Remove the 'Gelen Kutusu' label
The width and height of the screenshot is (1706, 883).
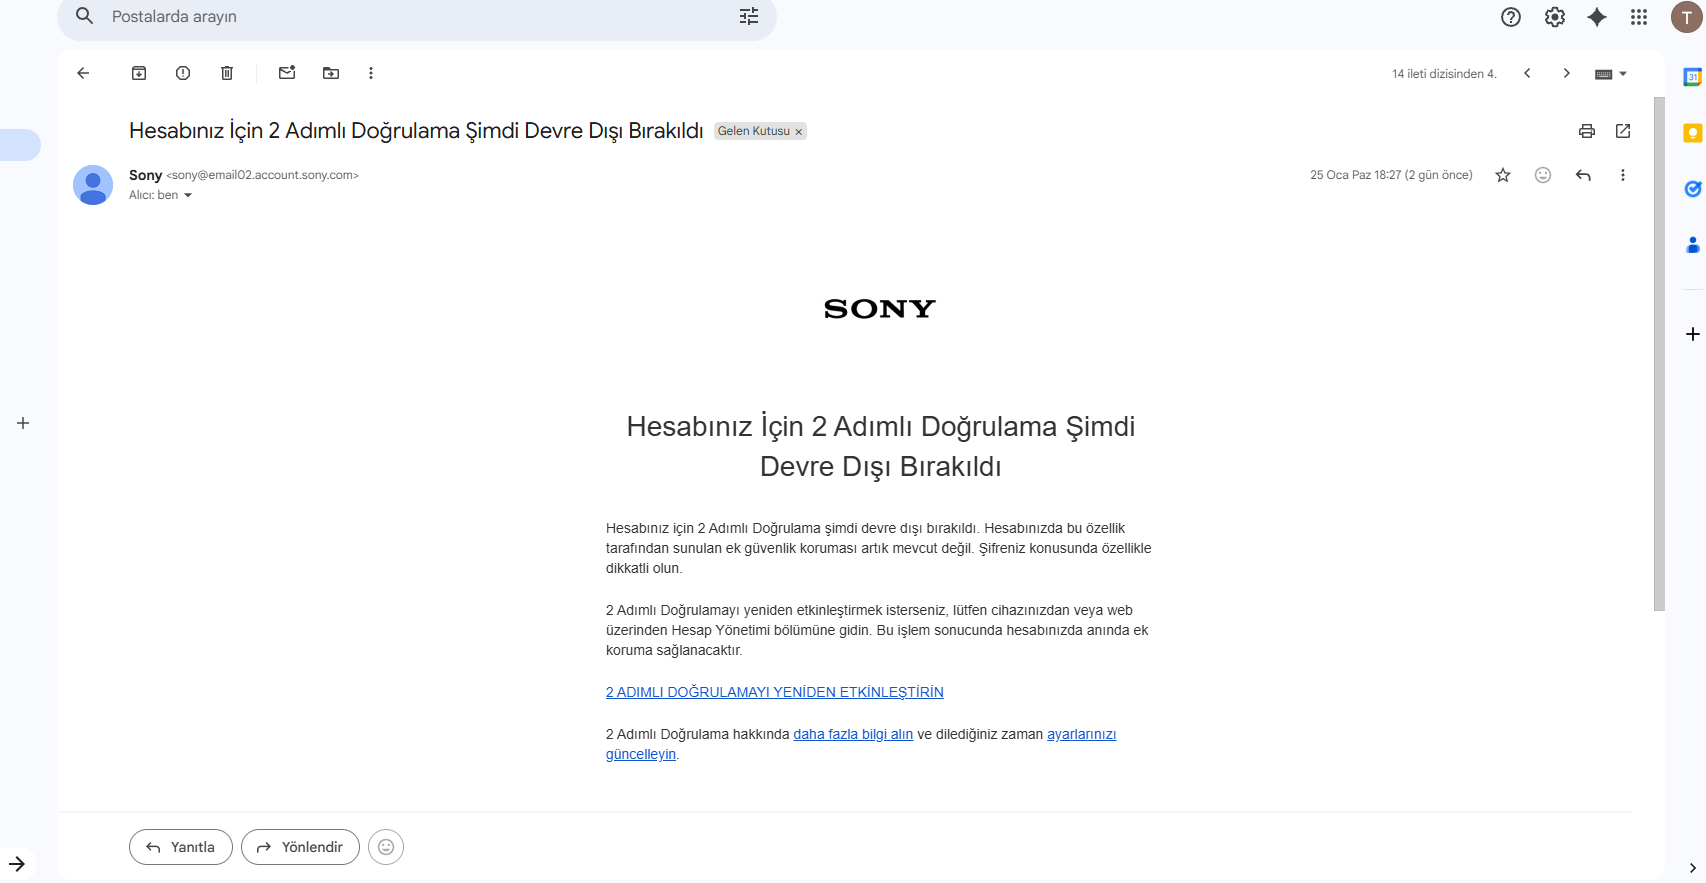[x=798, y=132]
